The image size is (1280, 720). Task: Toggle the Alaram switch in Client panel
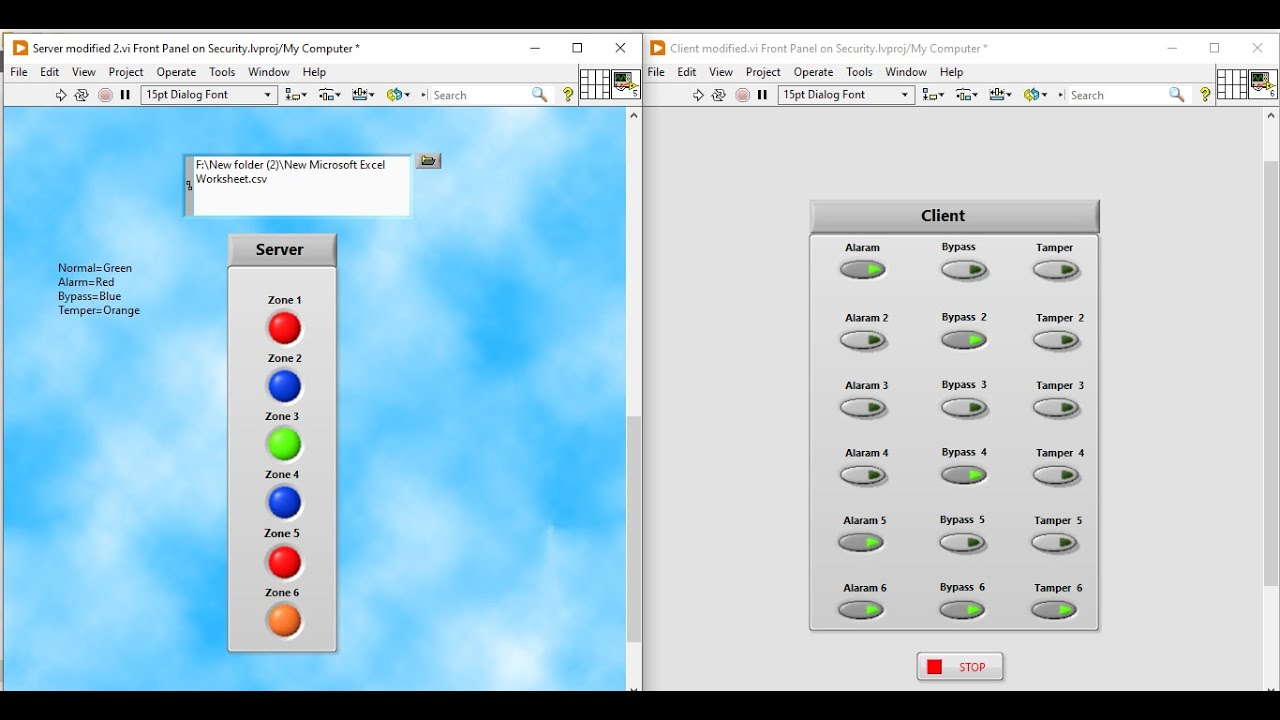(863, 270)
